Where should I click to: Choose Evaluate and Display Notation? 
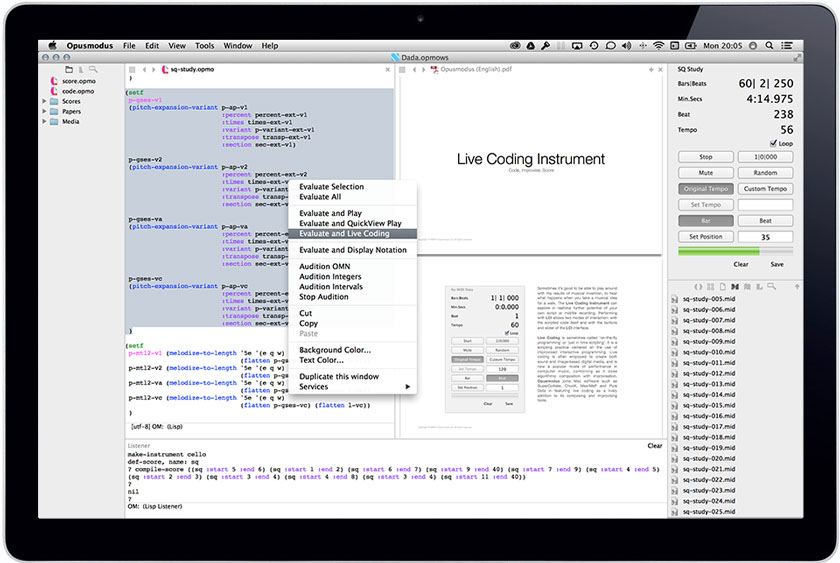[x=352, y=250]
